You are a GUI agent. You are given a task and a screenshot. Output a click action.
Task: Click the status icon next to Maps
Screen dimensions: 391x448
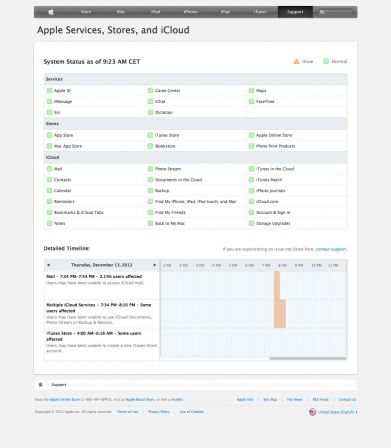point(251,91)
